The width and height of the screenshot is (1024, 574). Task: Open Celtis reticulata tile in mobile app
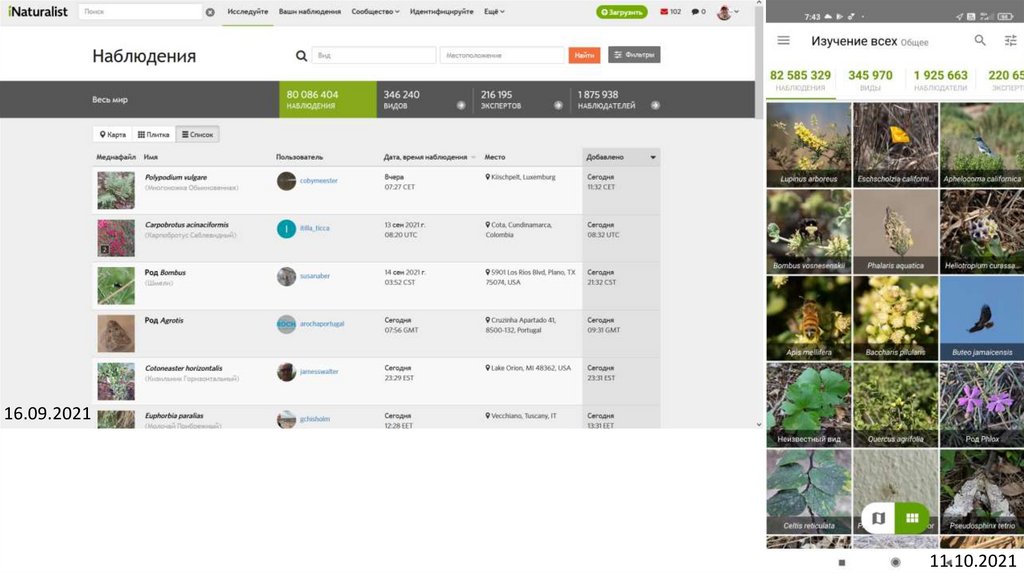pos(809,491)
